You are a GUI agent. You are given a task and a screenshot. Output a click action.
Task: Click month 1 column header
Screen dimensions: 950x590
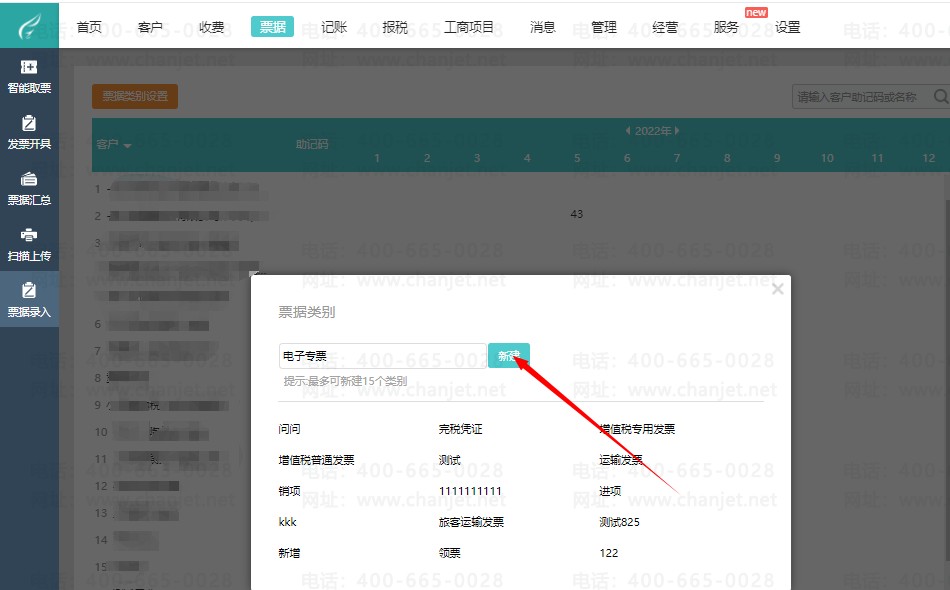click(x=377, y=158)
